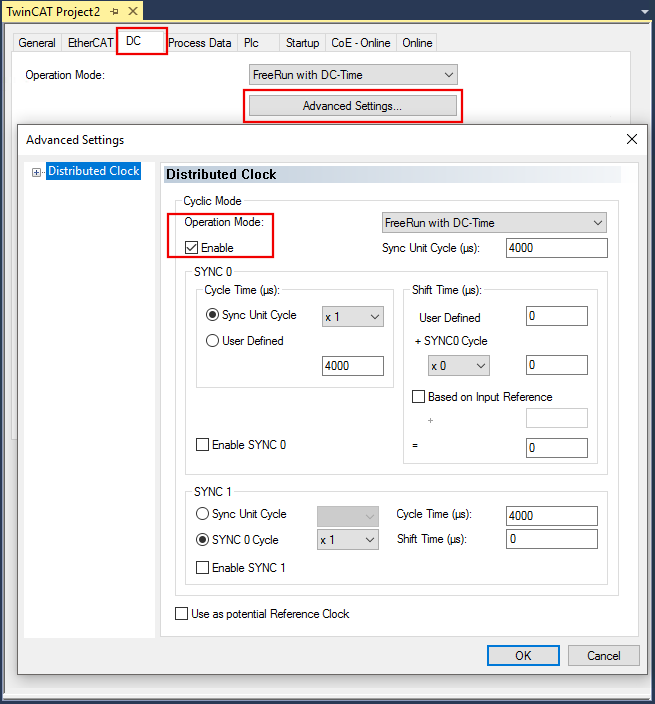
Task: Click SYNC 1 Shift Time (µs) field
Action: point(552,539)
